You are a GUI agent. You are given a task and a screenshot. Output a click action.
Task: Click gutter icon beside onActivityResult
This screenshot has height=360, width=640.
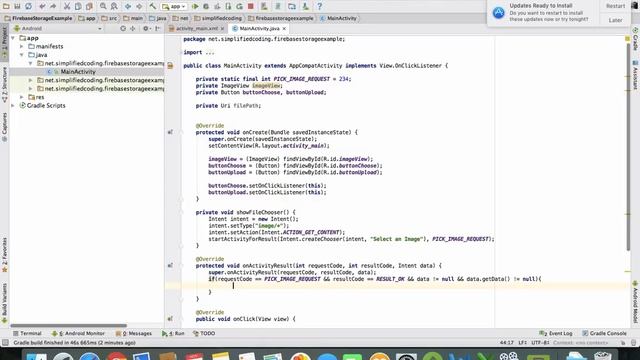pos(170,266)
